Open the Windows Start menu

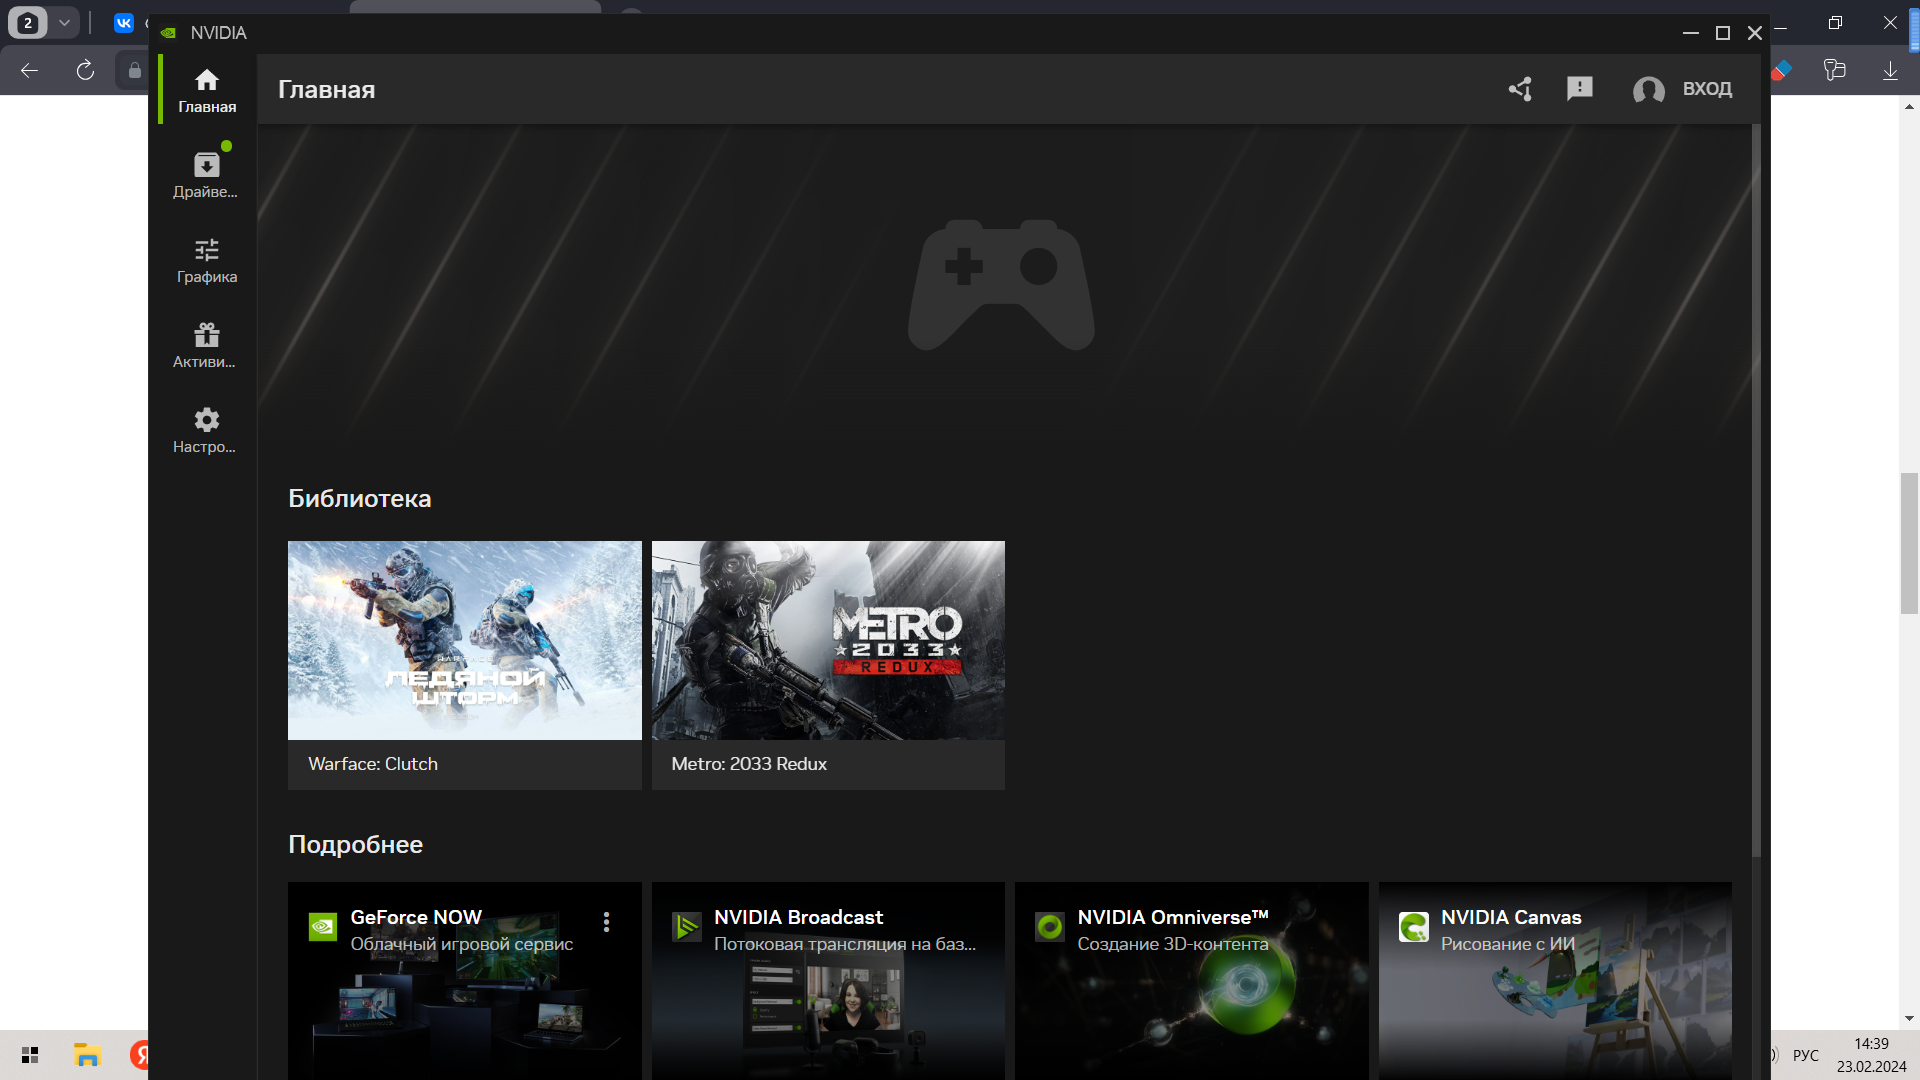[30, 1055]
